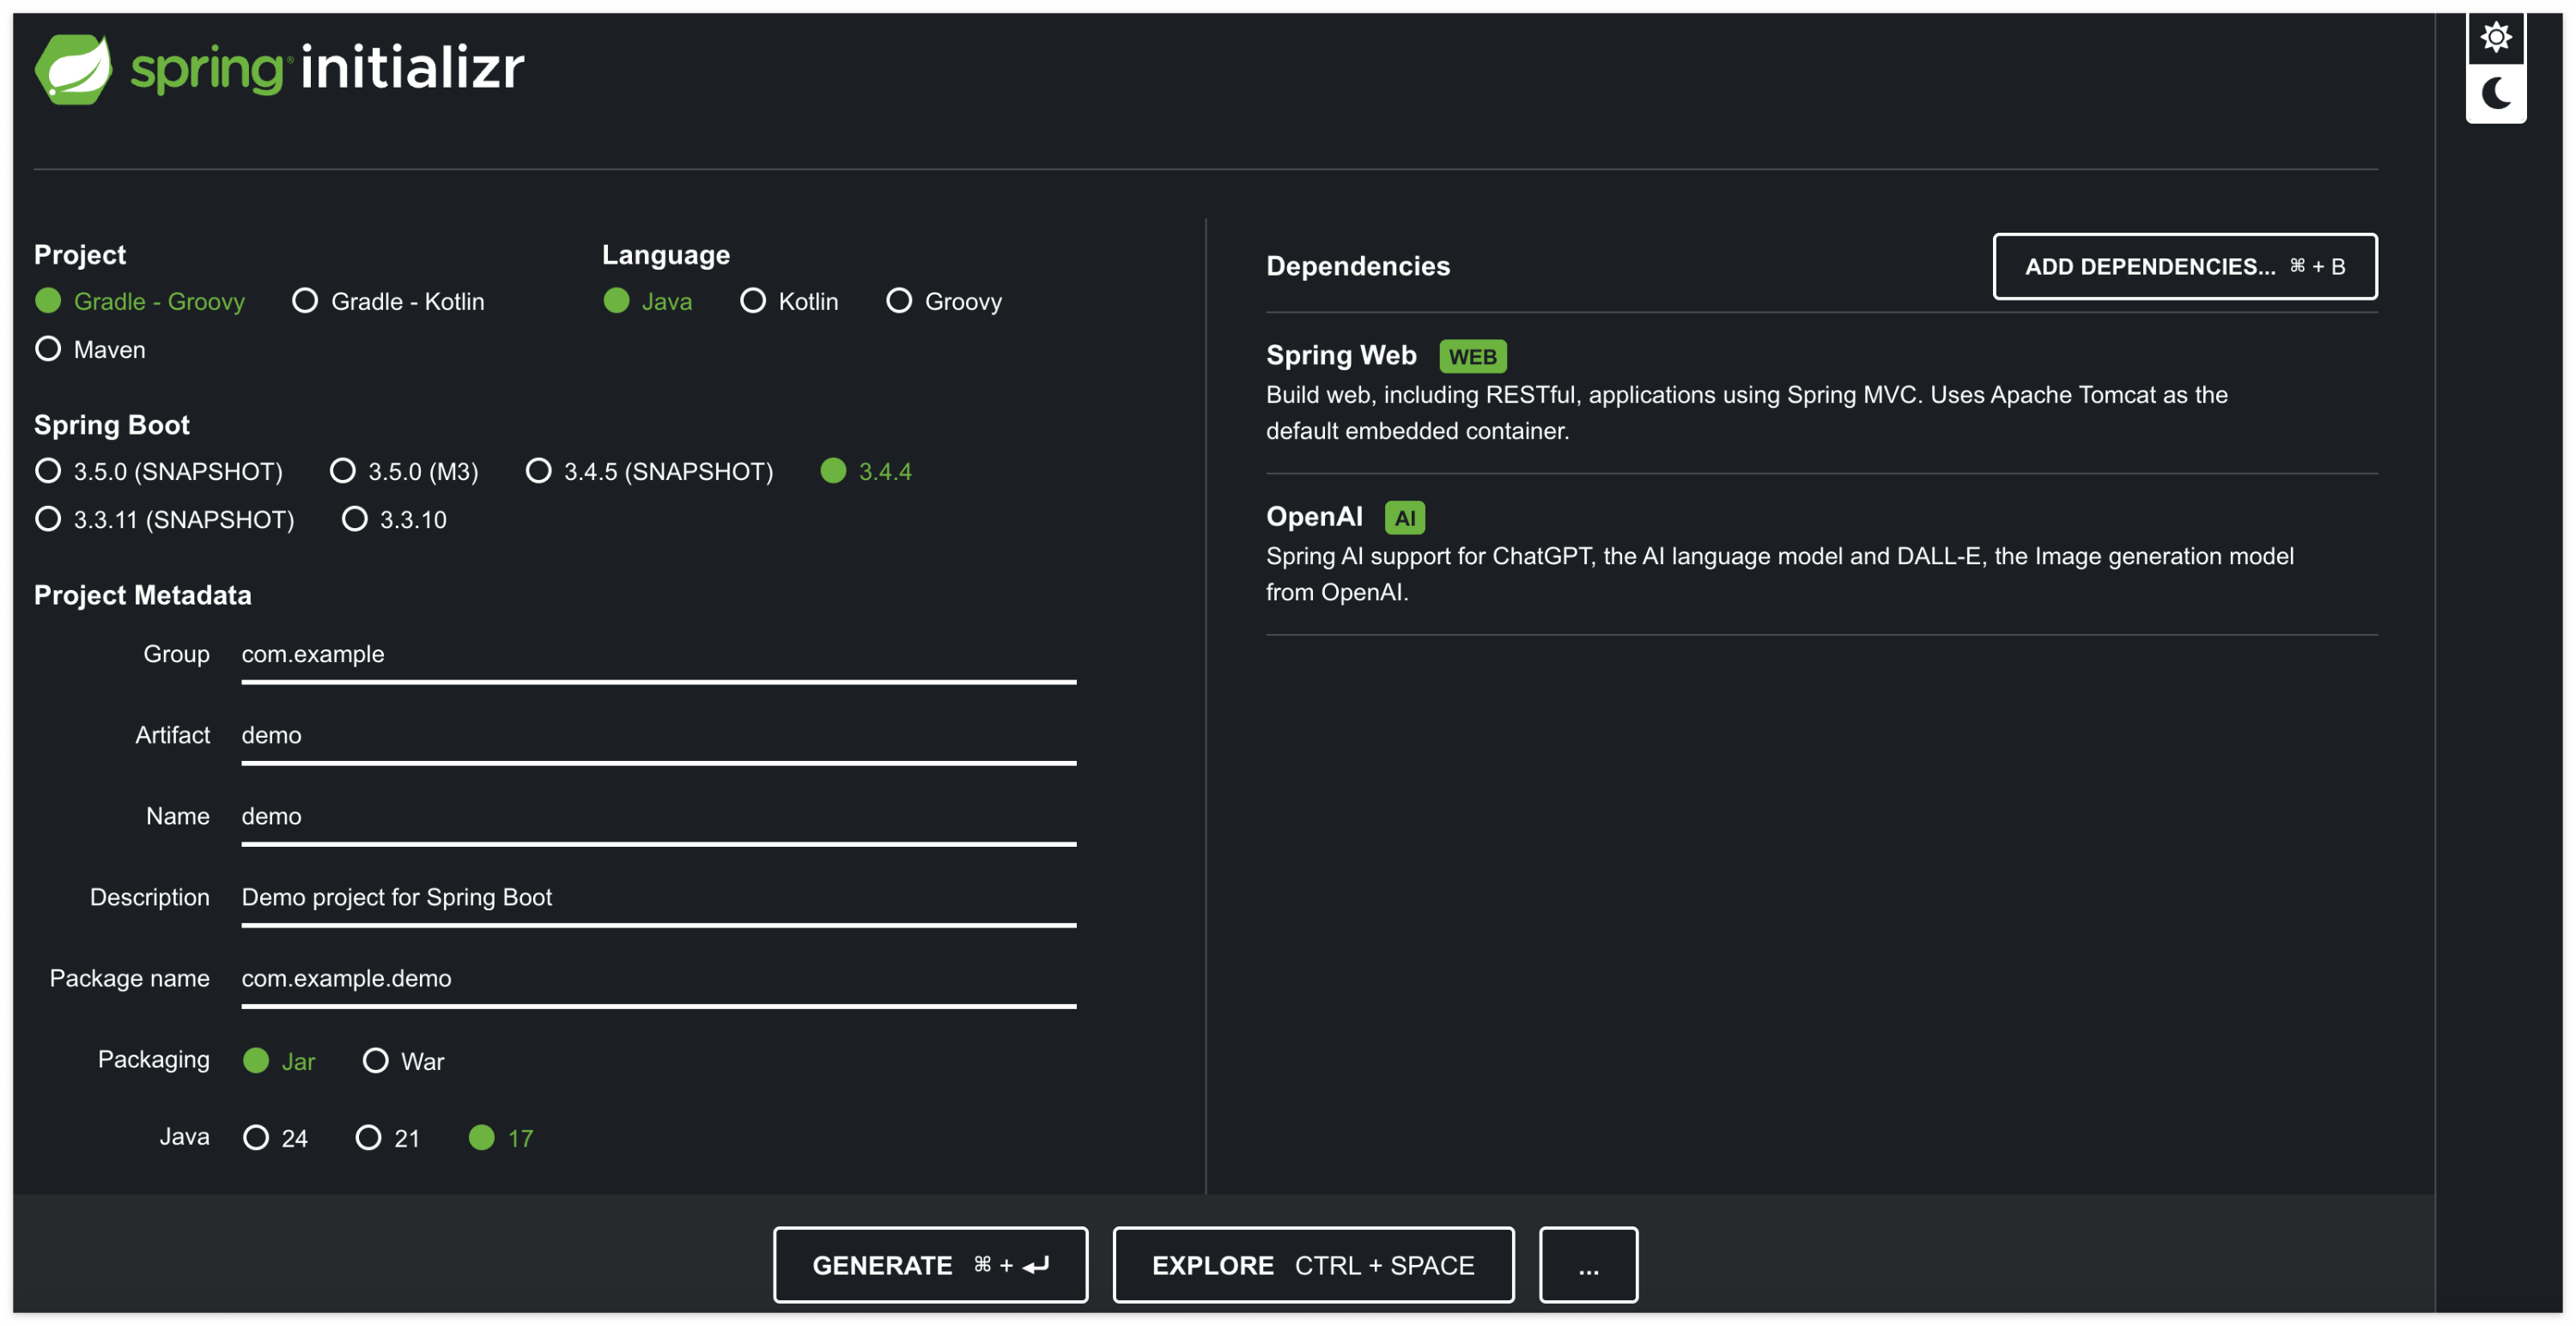Click the Spring leaf logo
The height and width of the screenshot is (1326, 2576).
pos(73,68)
